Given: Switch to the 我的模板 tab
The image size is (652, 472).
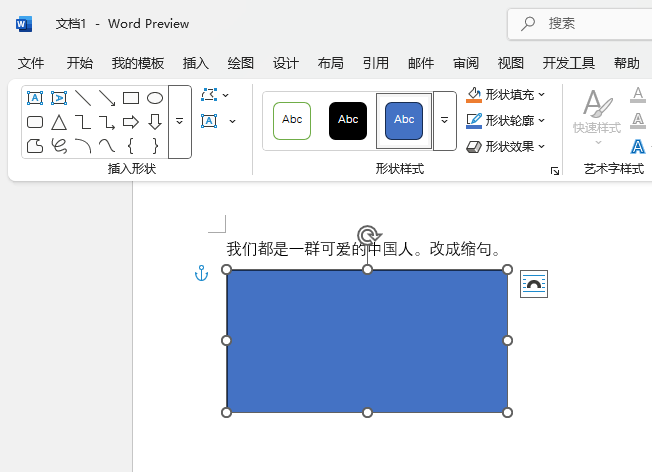Looking at the screenshot, I should [x=138, y=63].
